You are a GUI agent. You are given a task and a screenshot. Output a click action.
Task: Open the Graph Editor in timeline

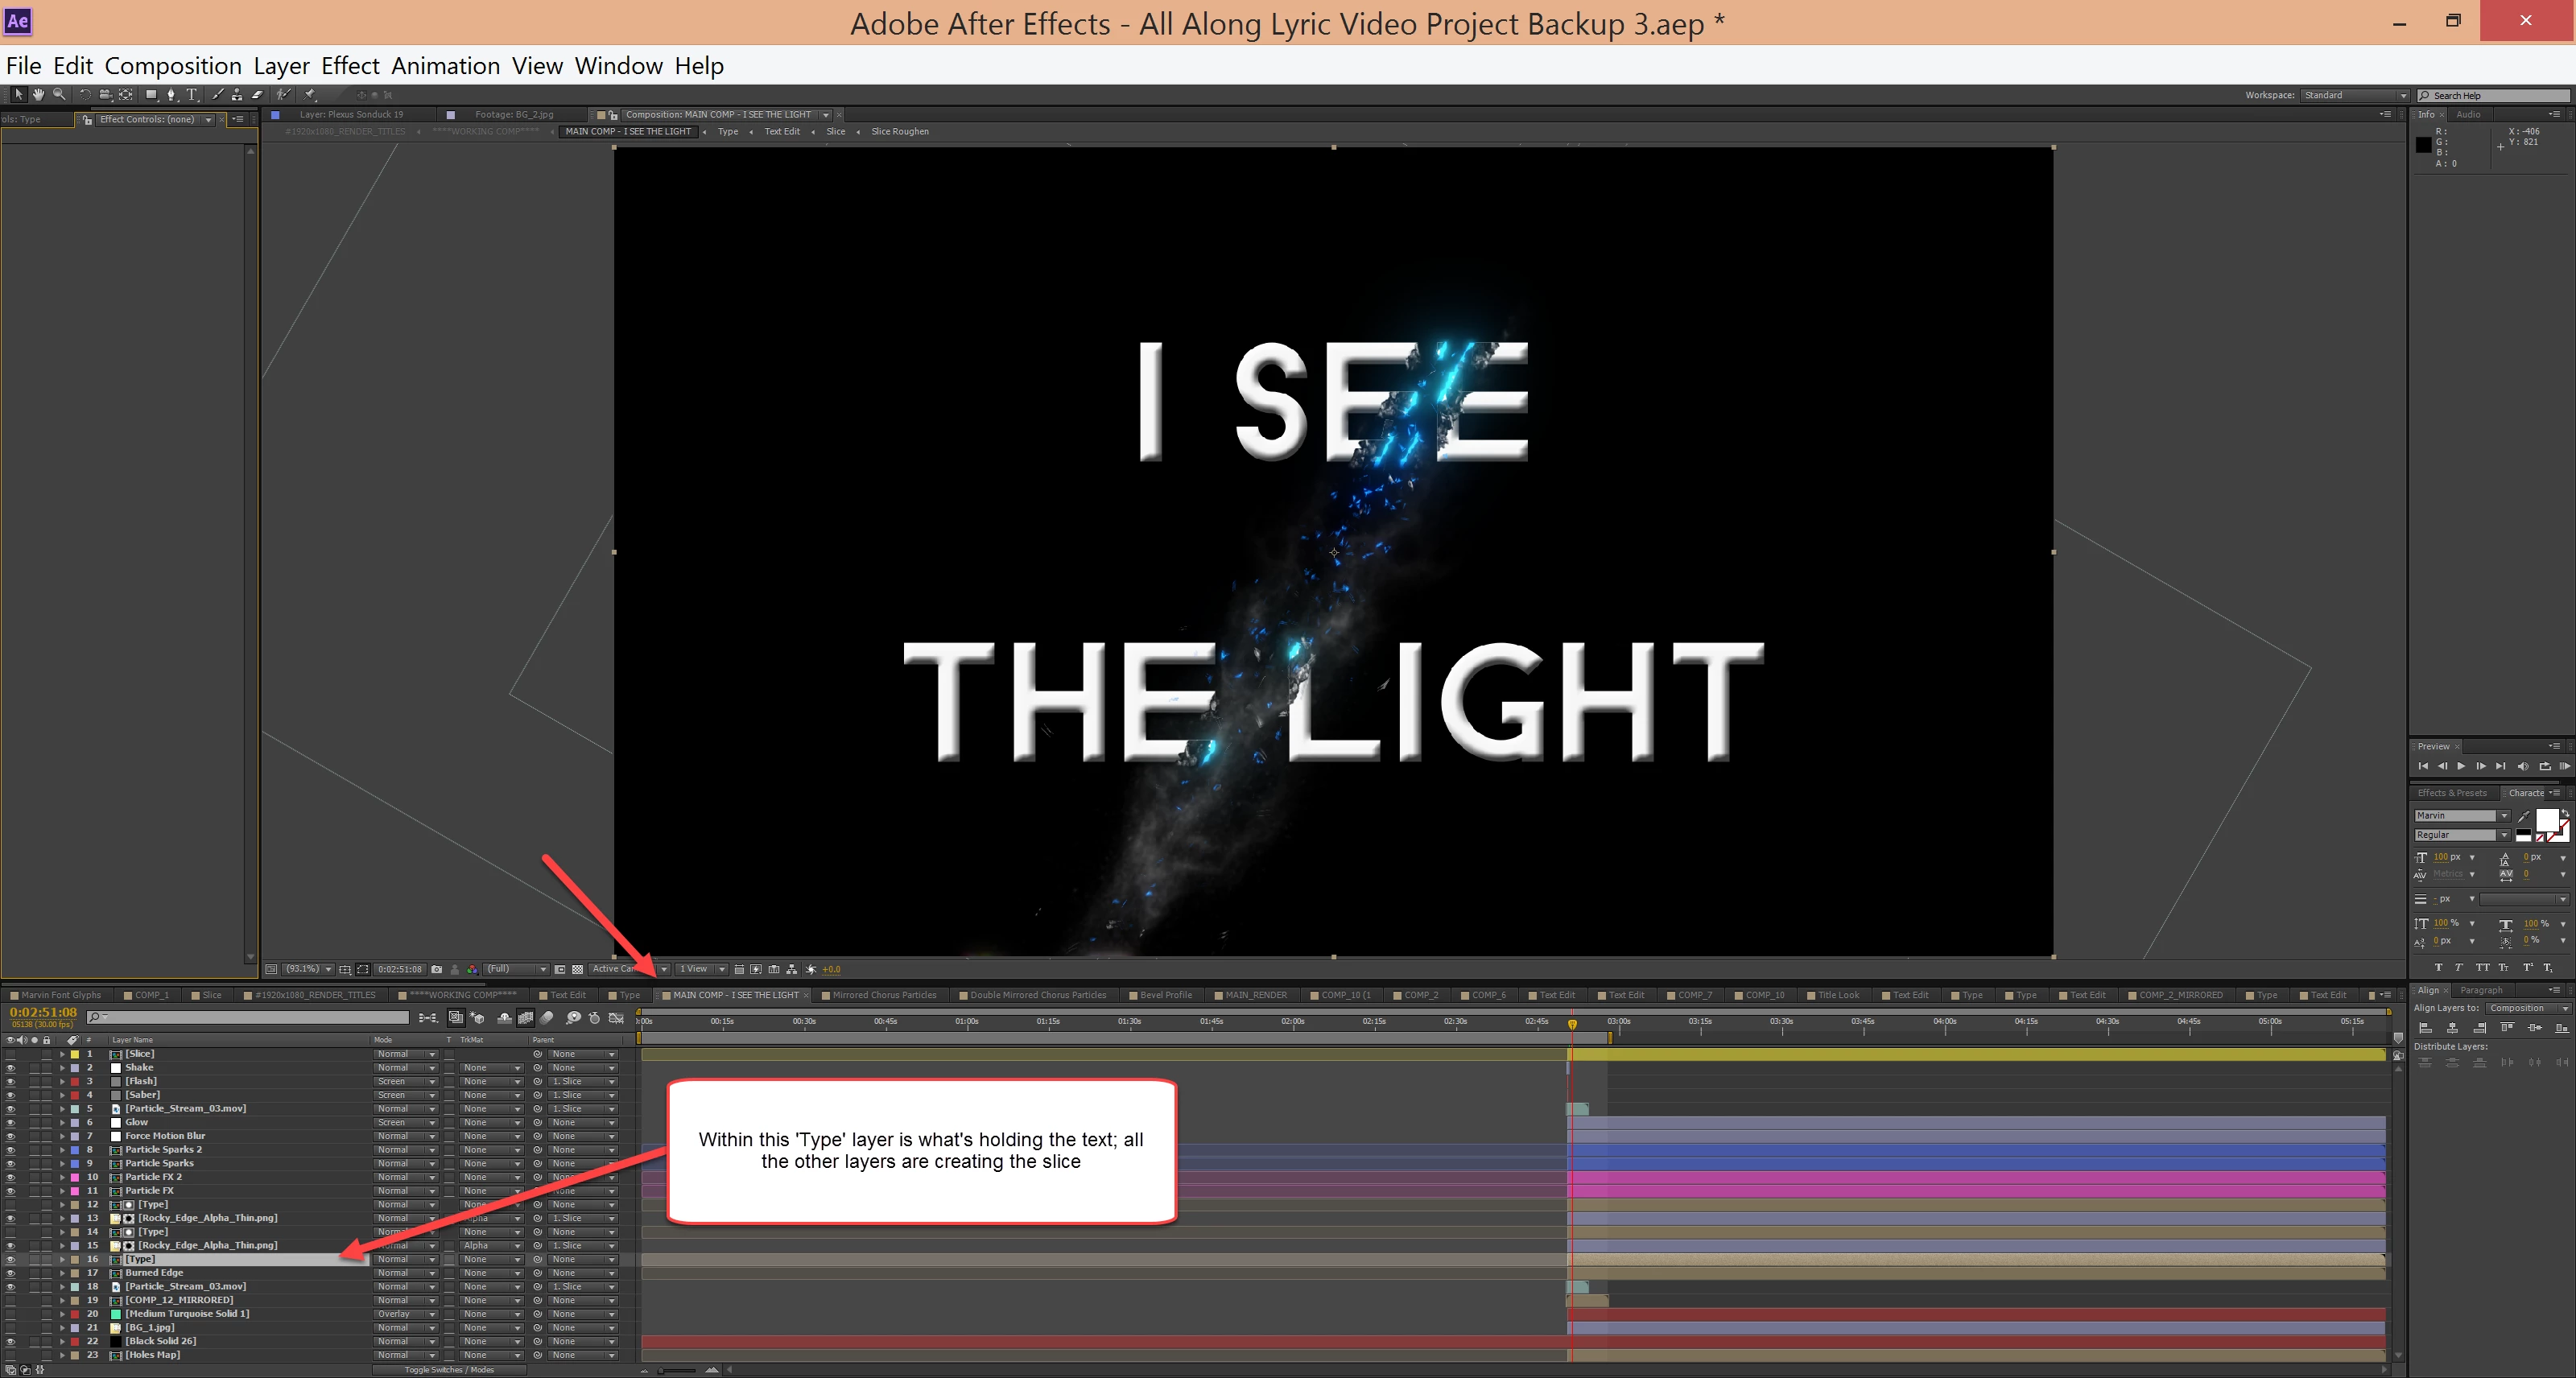616,1018
